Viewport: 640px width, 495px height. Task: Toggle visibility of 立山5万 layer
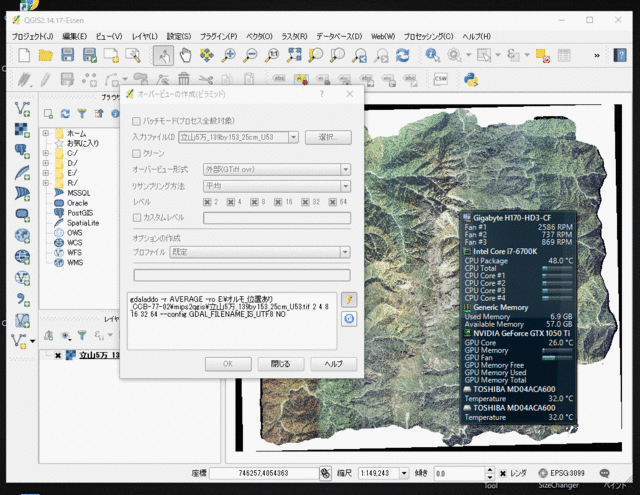point(58,355)
